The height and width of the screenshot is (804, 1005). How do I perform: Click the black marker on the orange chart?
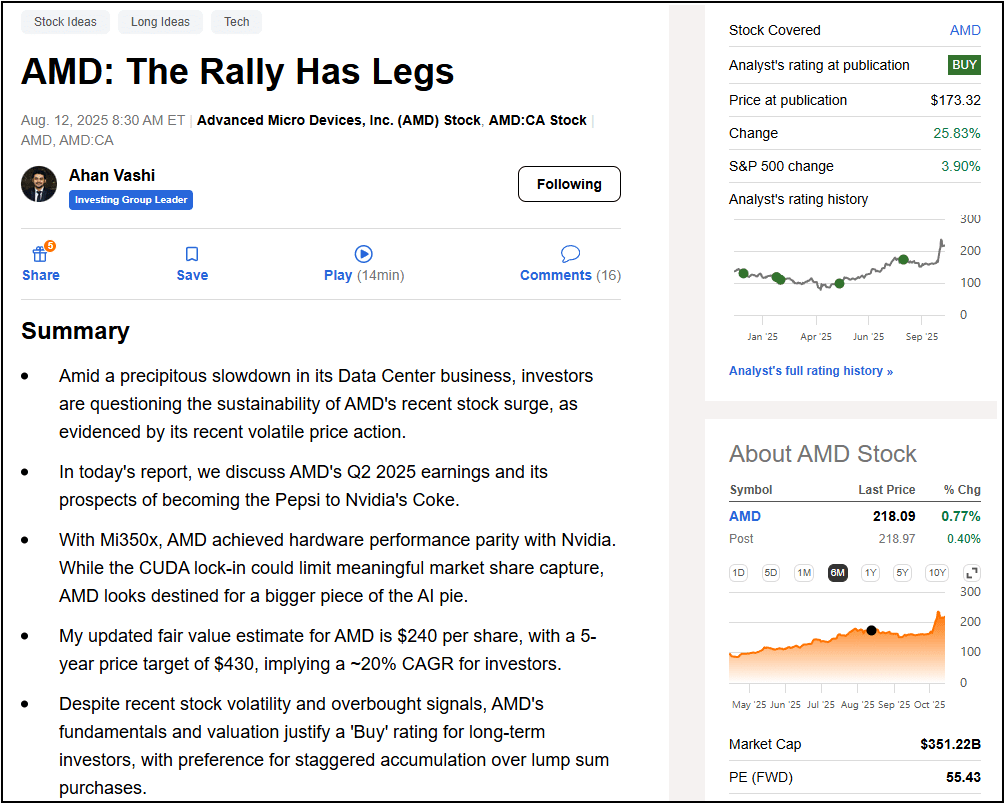pos(871,631)
